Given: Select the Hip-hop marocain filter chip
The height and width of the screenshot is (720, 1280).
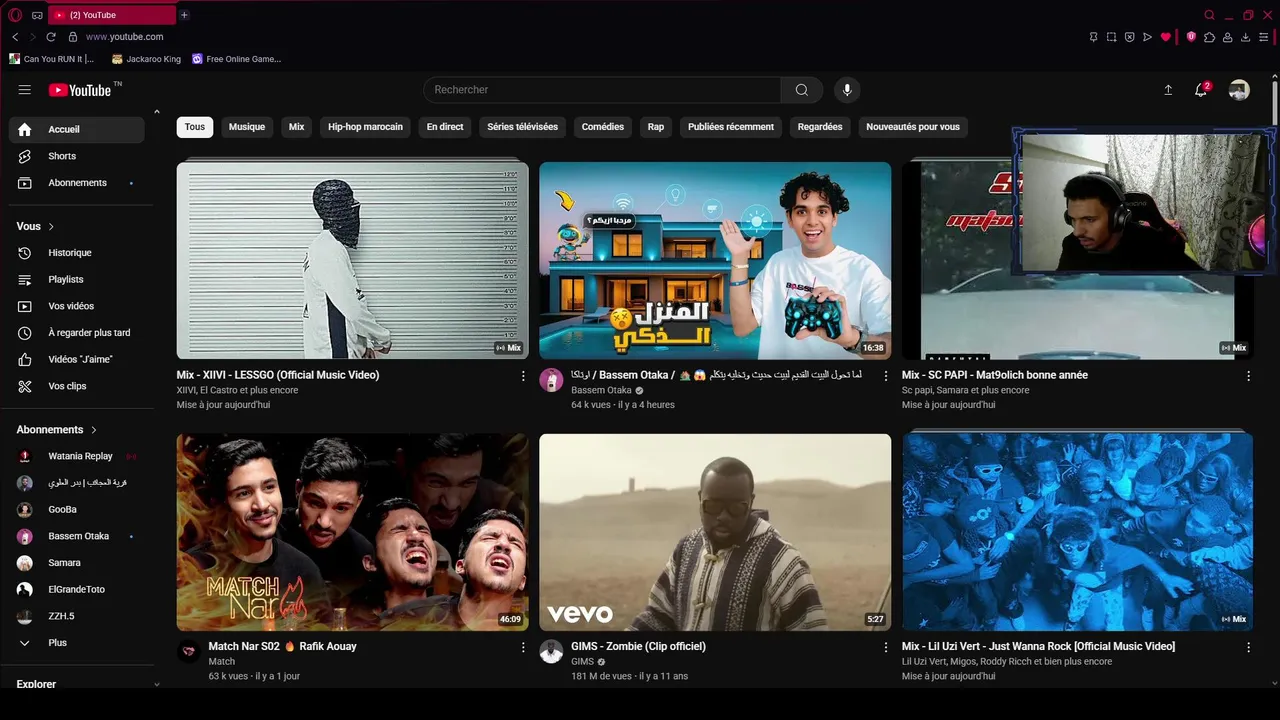Looking at the screenshot, I should pos(365,127).
